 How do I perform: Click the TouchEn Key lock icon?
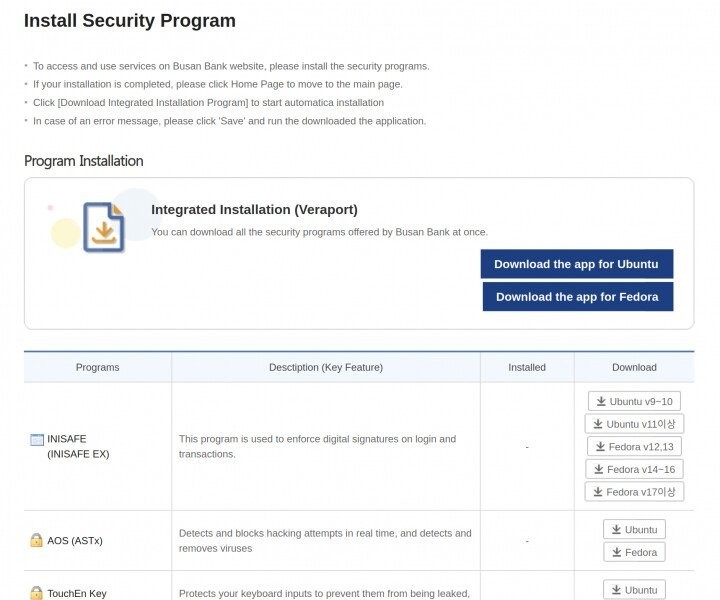click(37, 593)
